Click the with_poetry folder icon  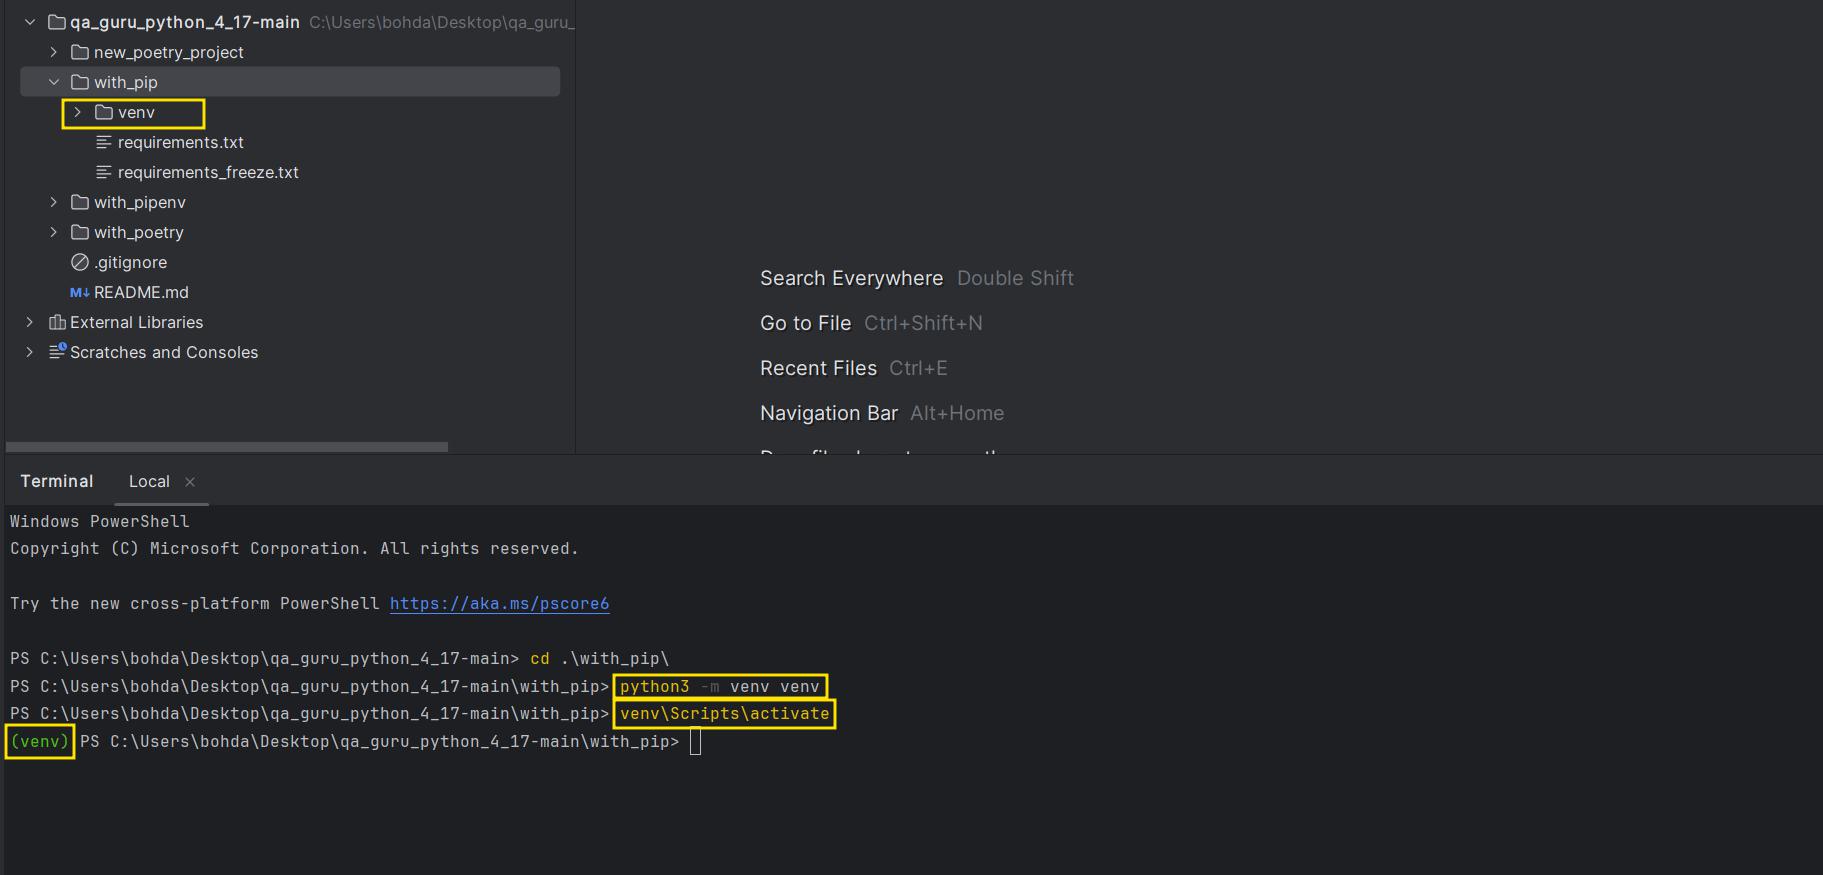(x=80, y=232)
